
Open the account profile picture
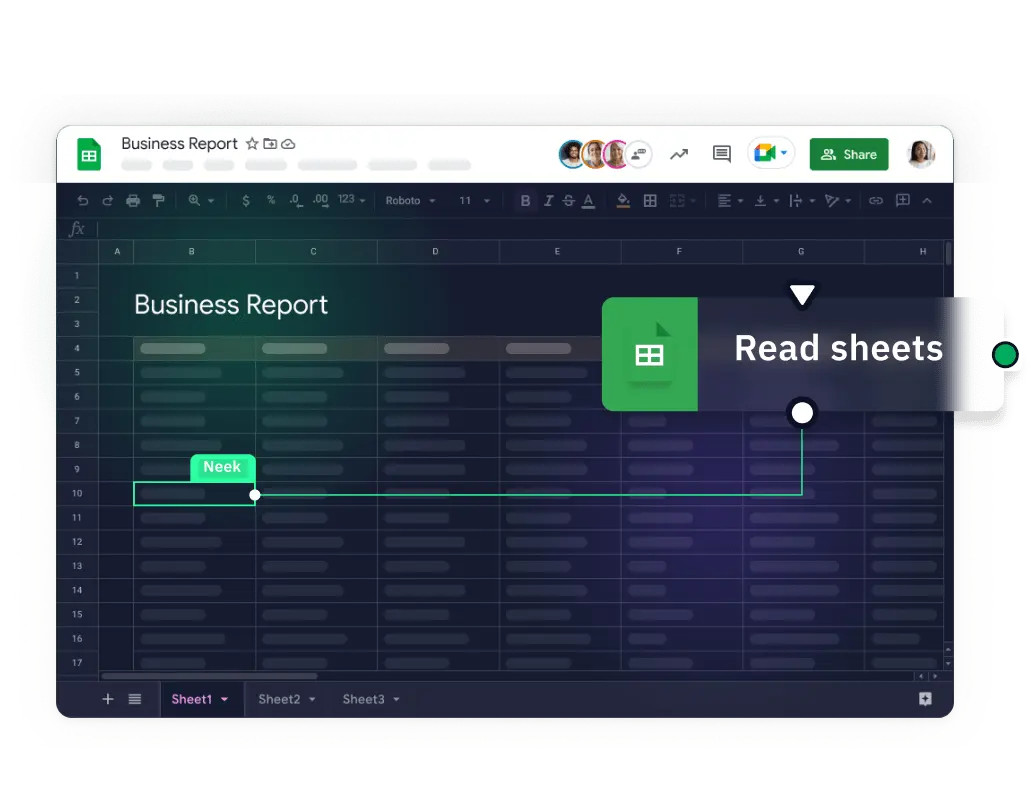coord(920,154)
